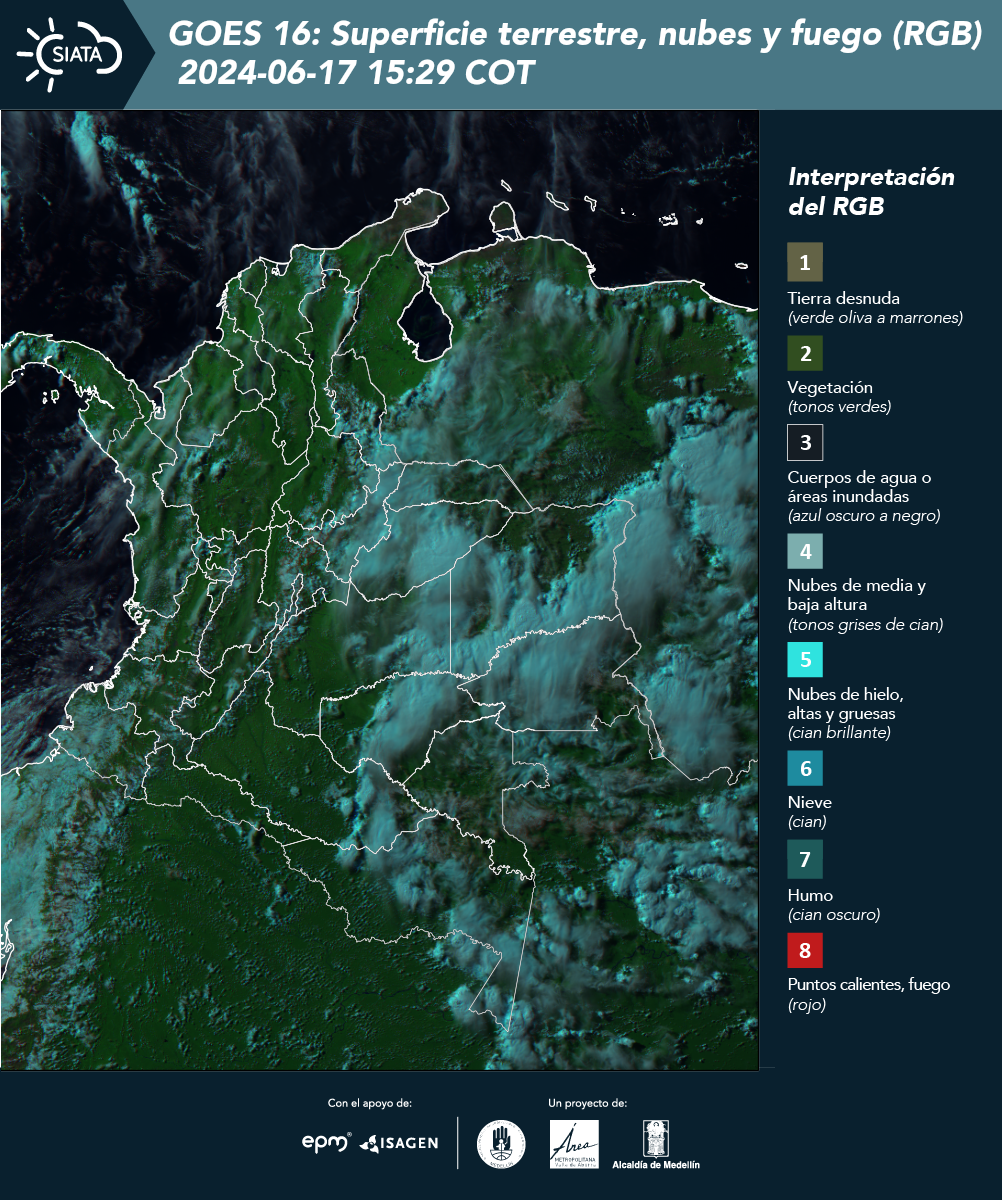
Task: Click the ISAGEN logo
Action: coord(399,1143)
